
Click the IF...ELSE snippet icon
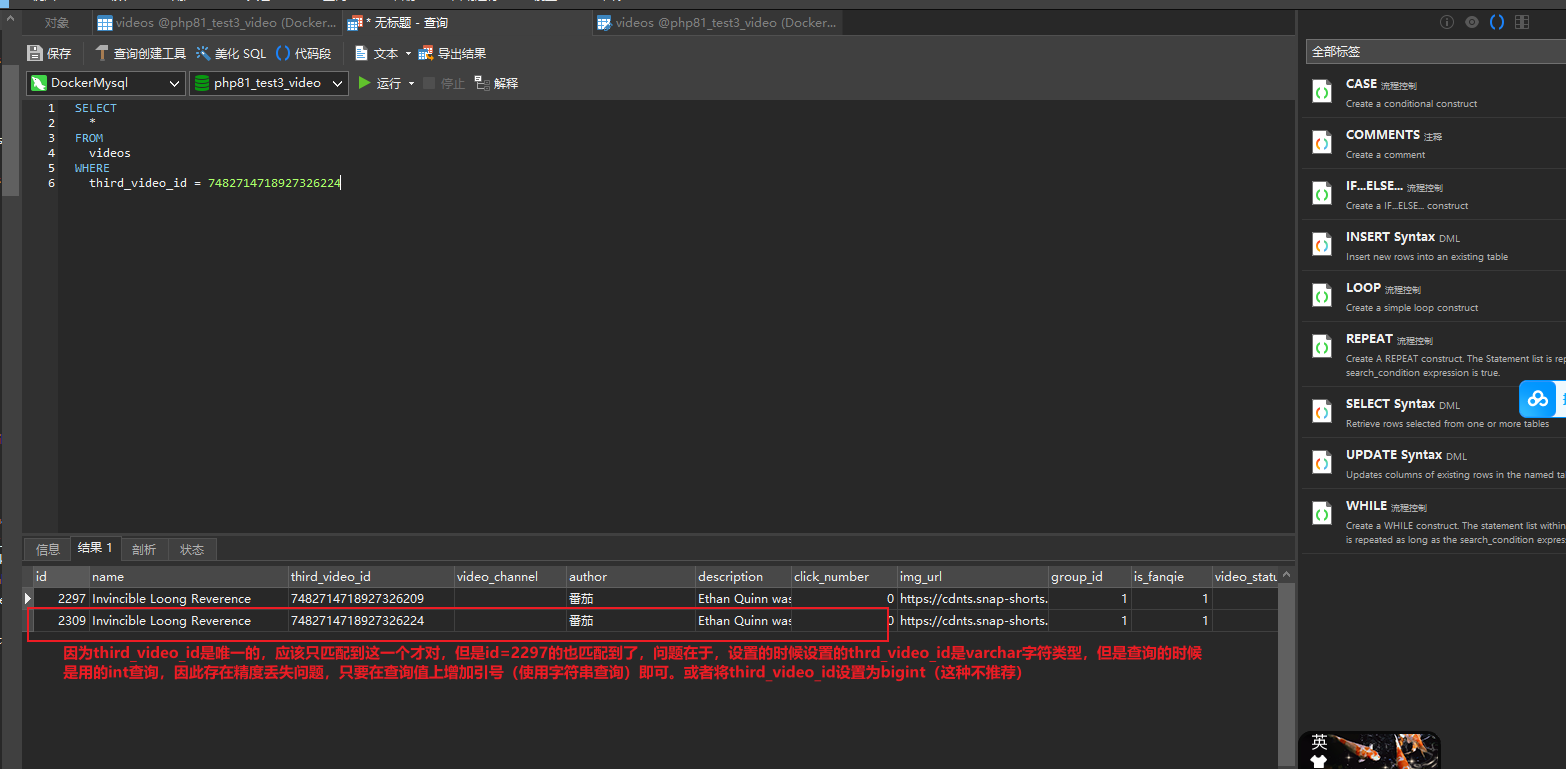[1322, 194]
